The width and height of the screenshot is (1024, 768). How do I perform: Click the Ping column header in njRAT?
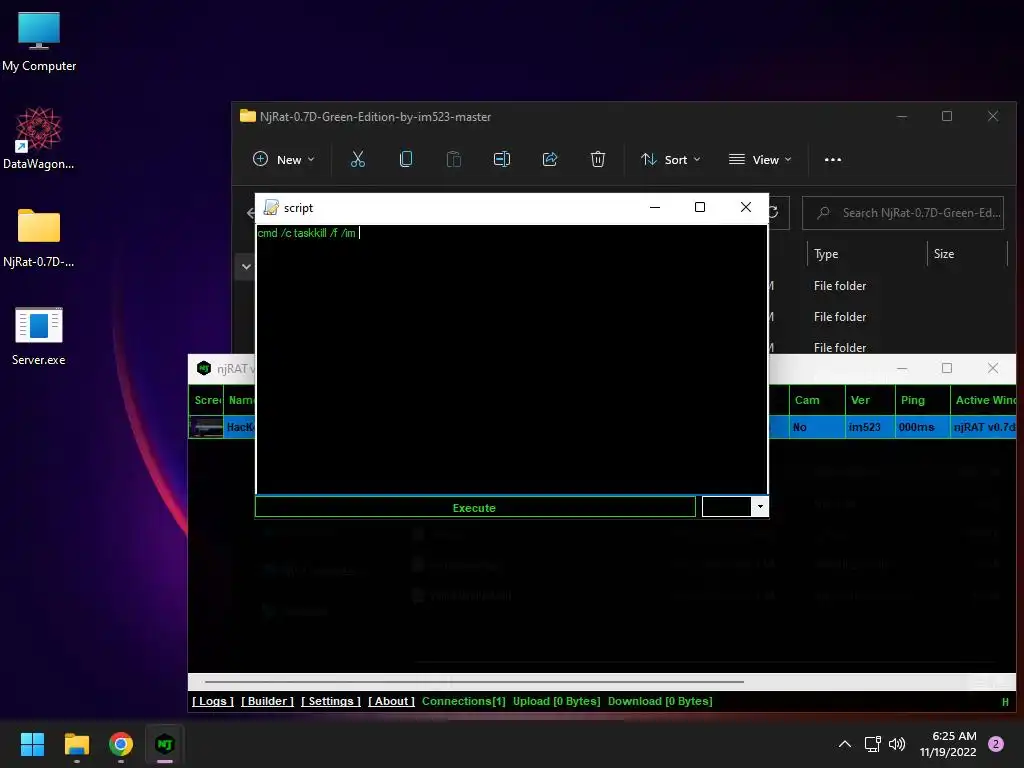point(923,400)
